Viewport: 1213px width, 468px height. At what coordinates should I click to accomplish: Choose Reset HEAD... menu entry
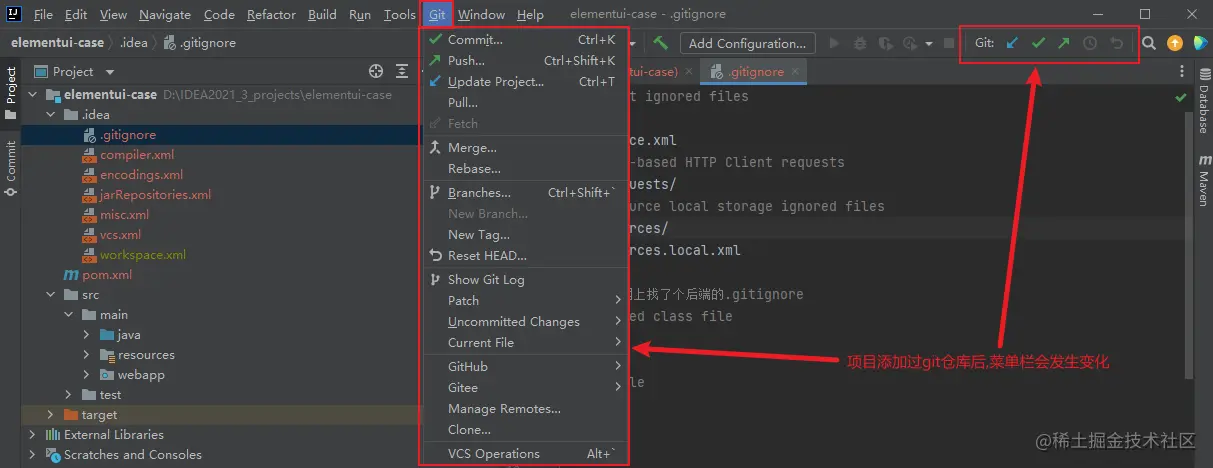tap(524, 256)
